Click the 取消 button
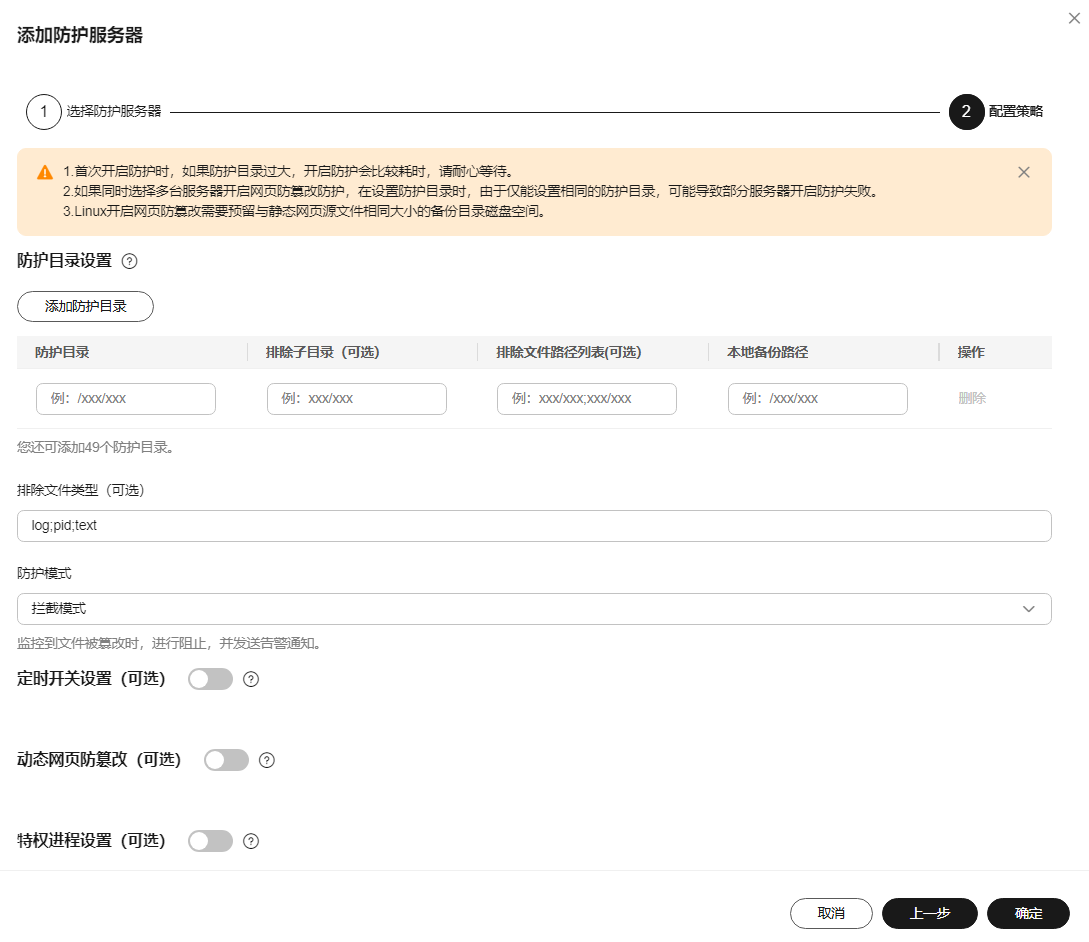Viewport: 1089px width, 942px height. coord(831,914)
